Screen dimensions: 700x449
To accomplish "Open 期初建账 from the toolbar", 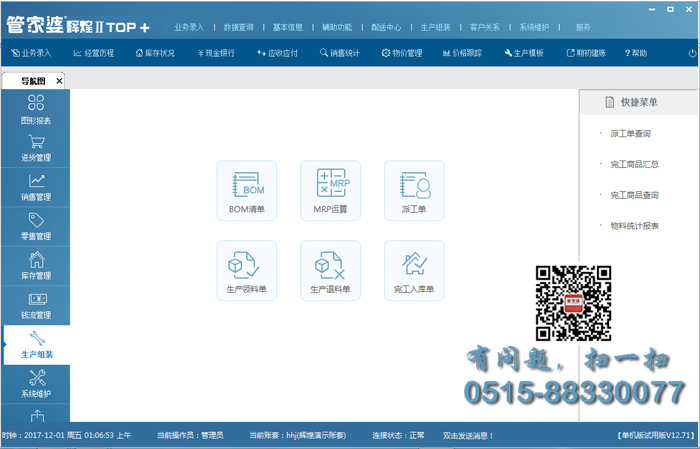I will click(x=586, y=53).
